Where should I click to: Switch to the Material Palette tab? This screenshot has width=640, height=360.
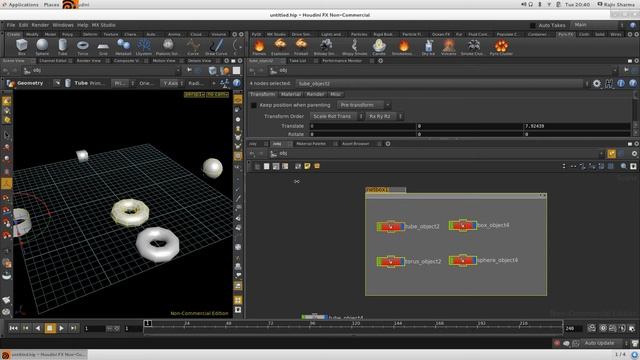[x=311, y=144]
